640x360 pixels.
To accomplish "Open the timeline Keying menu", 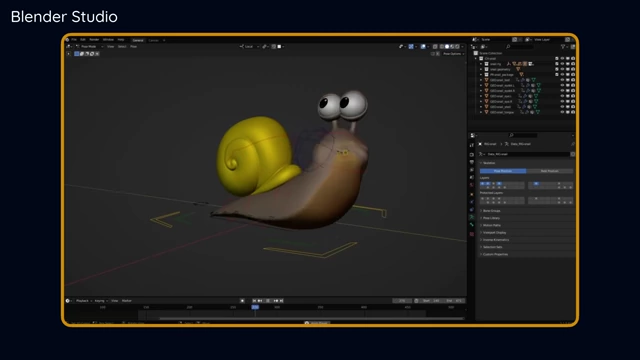I will click(x=100, y=301).
